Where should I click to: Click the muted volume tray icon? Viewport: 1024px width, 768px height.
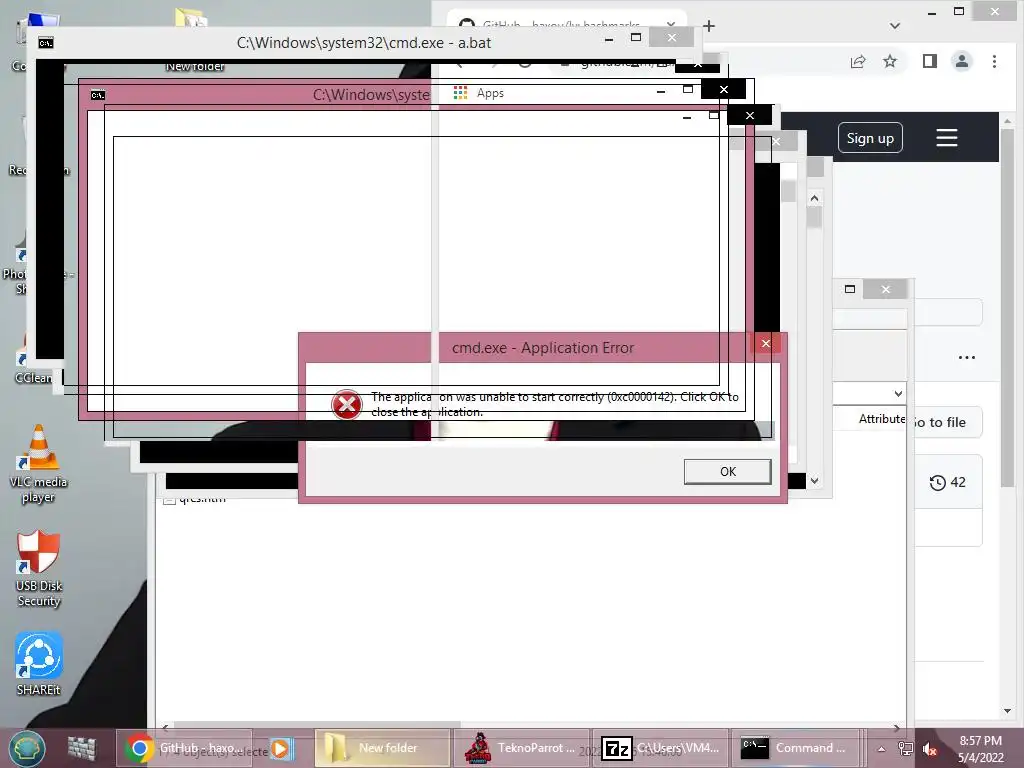930,749
